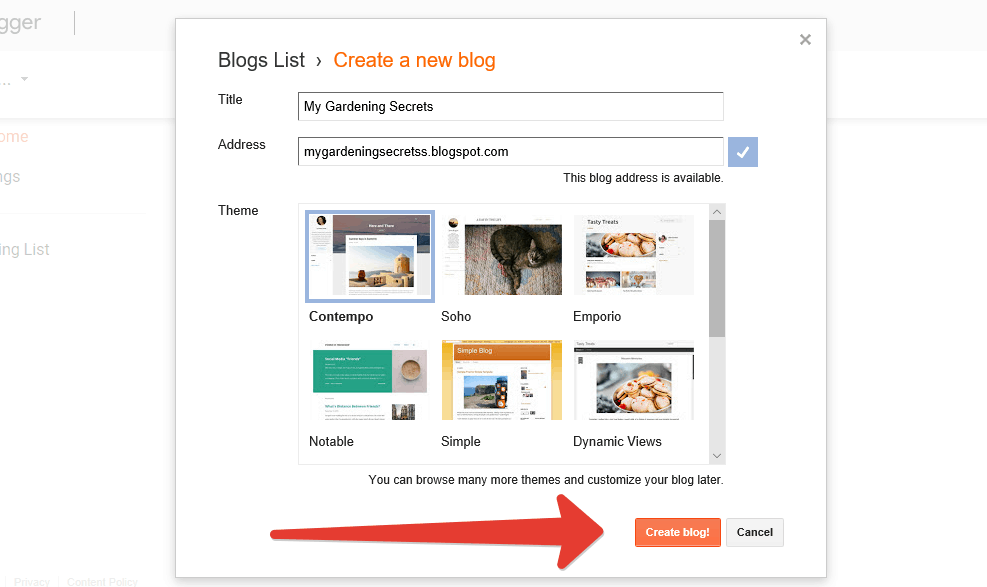Screen dimensions: 987x587
Task: Click the address availability checkmark icon
Action: 743,152
